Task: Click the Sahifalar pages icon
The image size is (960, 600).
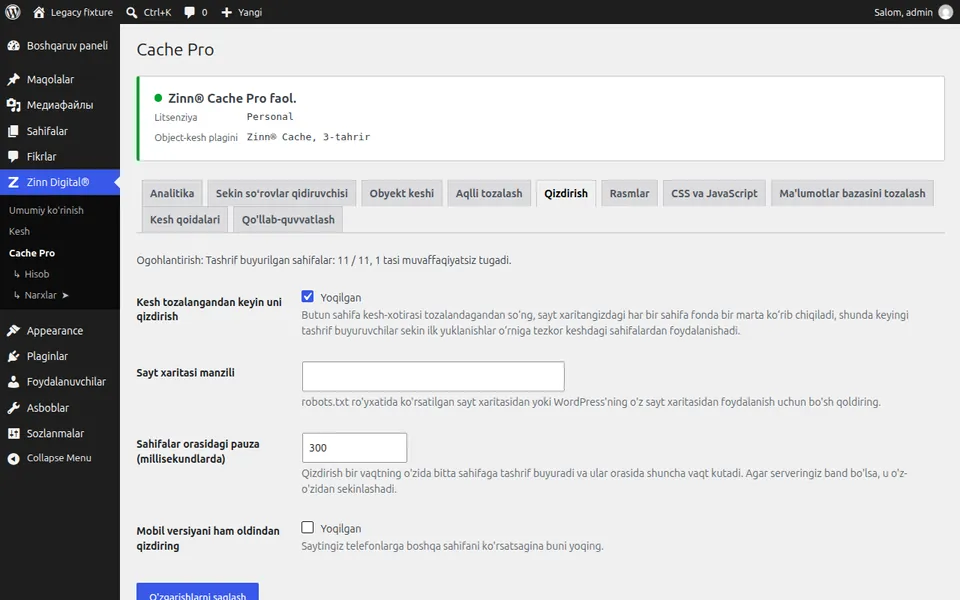Action: point(13,131)
